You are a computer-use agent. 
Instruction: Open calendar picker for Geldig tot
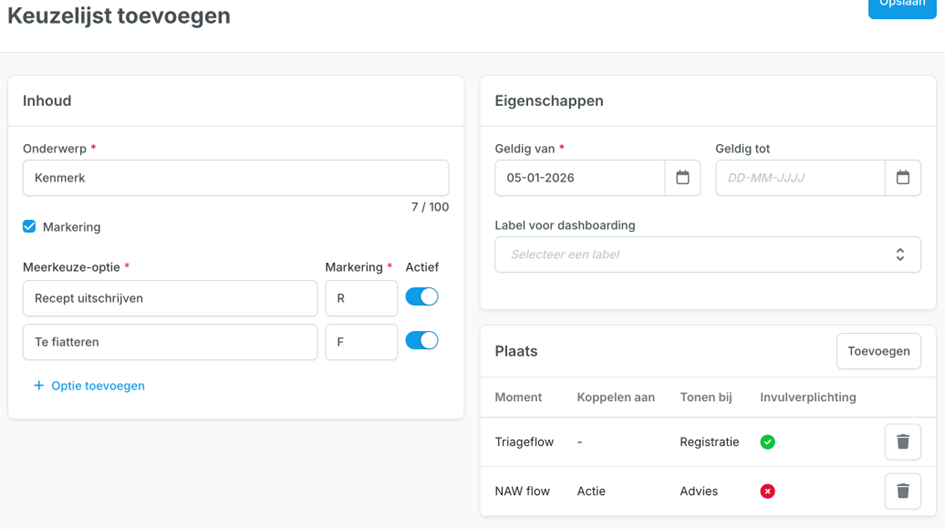coord(902,178)
